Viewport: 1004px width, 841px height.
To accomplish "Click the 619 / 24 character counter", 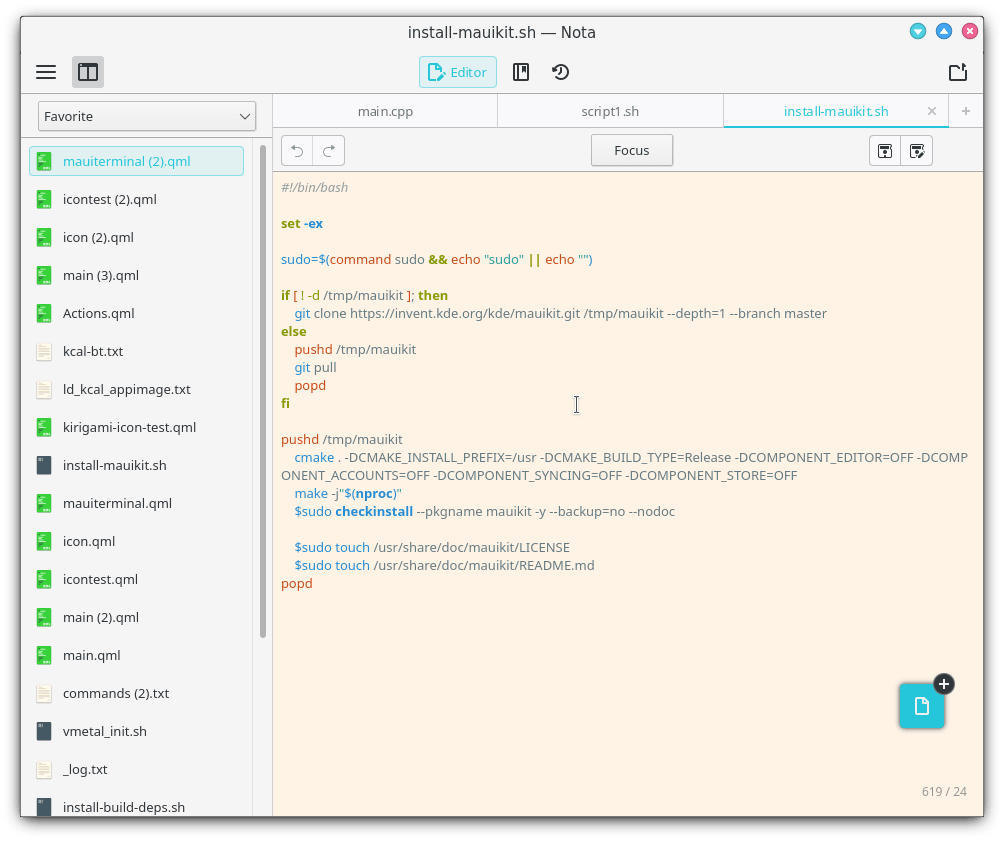I will (x=944, y=792).
